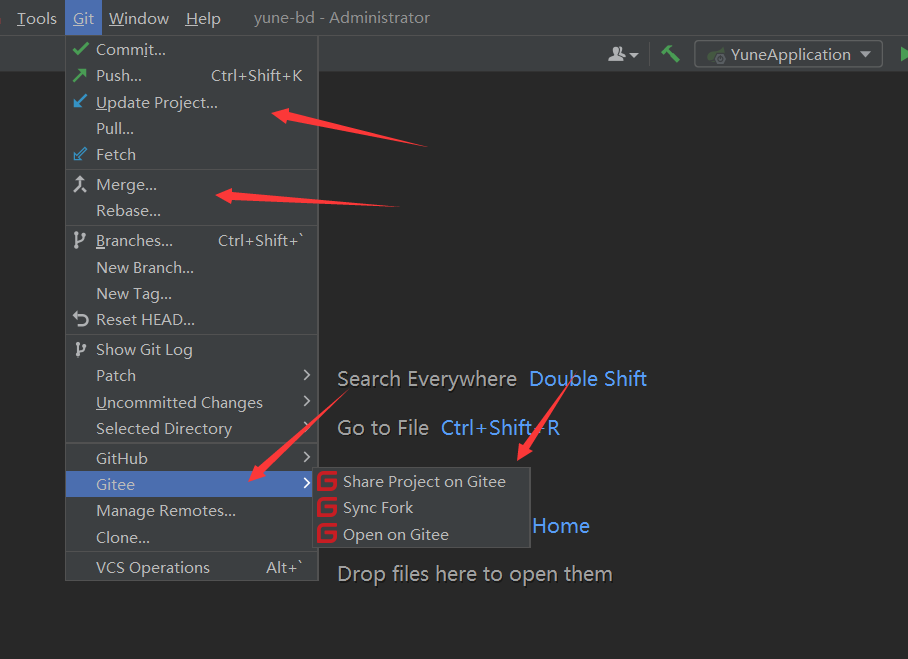The width and height of the screenshot is (908, 659).
Task: Select Open on Gitee entry
Action: [x=422, y=534]
